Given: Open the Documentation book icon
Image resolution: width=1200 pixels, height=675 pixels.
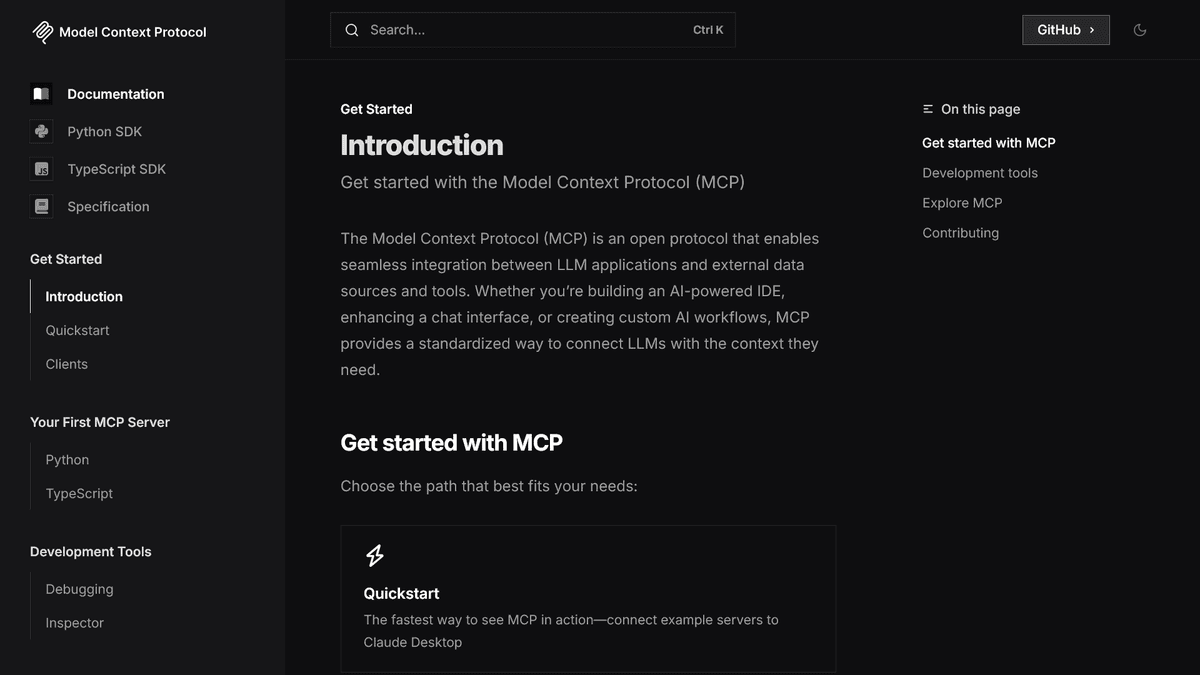Looking at the screenshot, I should point(41,94).
